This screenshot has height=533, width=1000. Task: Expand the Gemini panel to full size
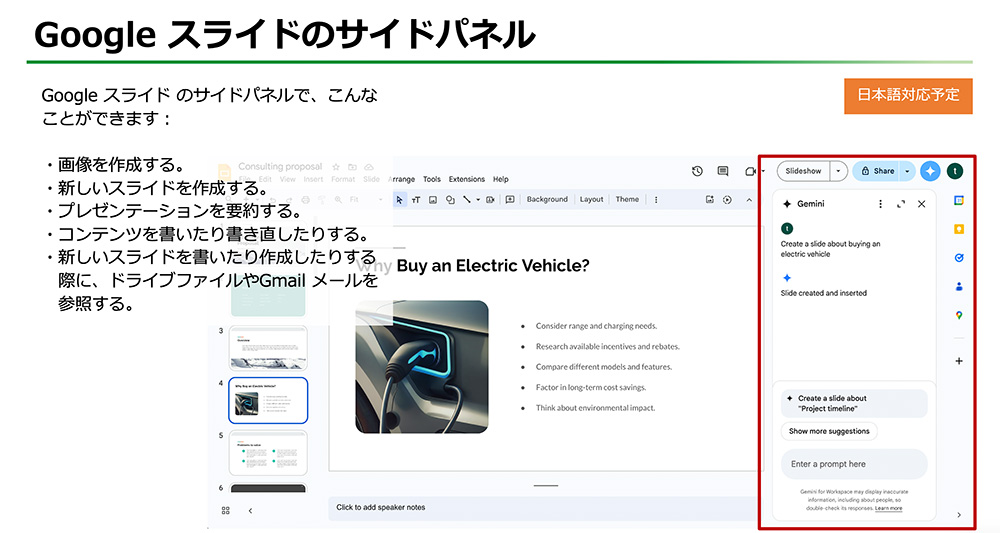901,204
